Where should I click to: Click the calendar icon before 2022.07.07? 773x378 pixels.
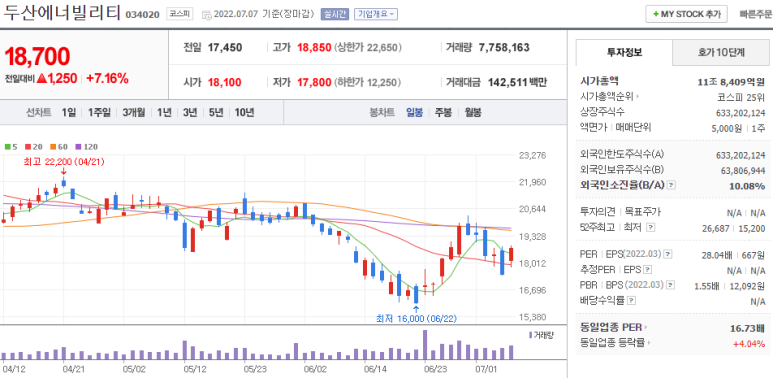pyautogui.click(x=207, y=14)
